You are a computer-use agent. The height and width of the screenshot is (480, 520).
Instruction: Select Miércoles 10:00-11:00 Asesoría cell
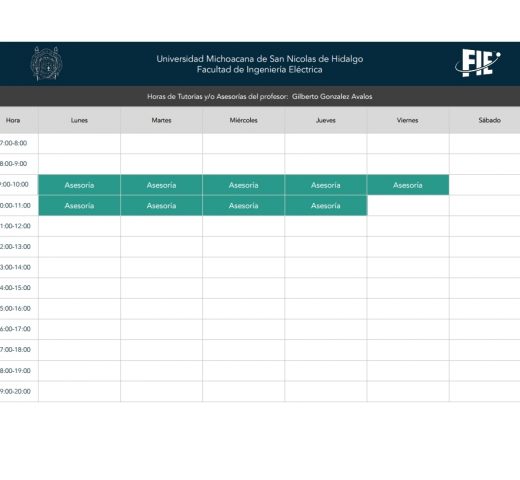pos(243,206)
